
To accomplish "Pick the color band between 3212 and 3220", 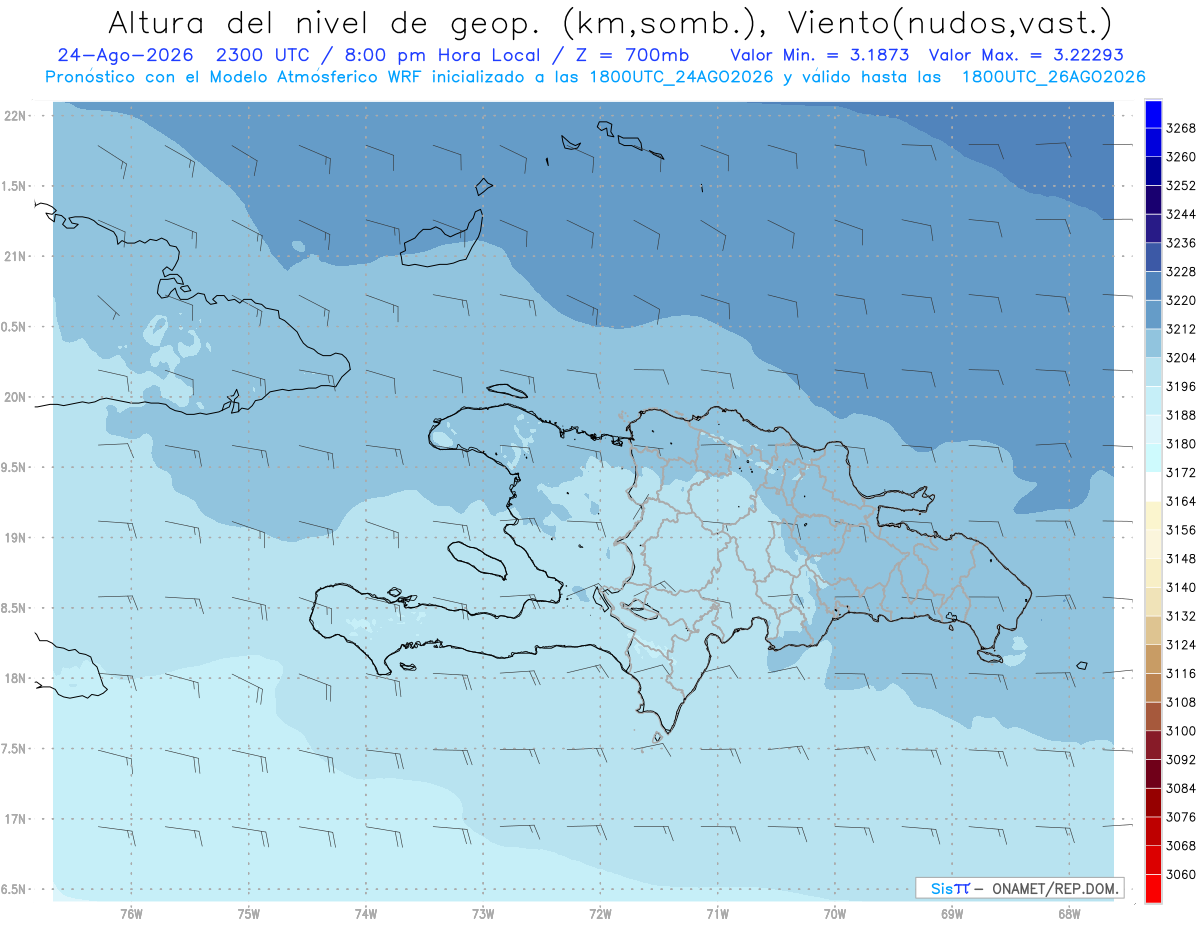I will pyautogui.click(x=1153, y=315).
